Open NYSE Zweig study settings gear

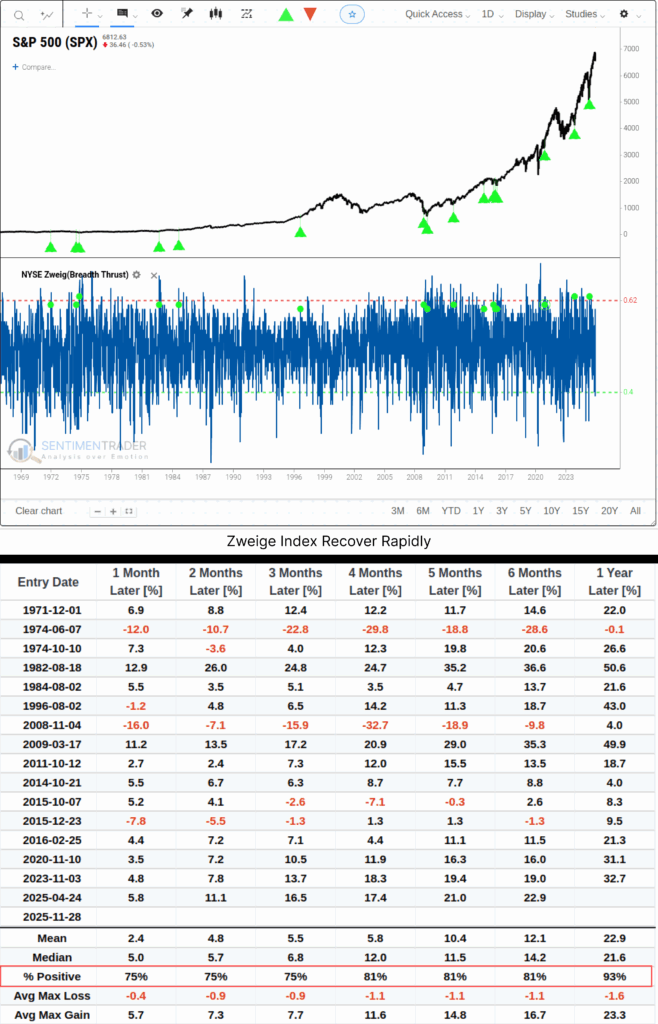tap(138, 274)
